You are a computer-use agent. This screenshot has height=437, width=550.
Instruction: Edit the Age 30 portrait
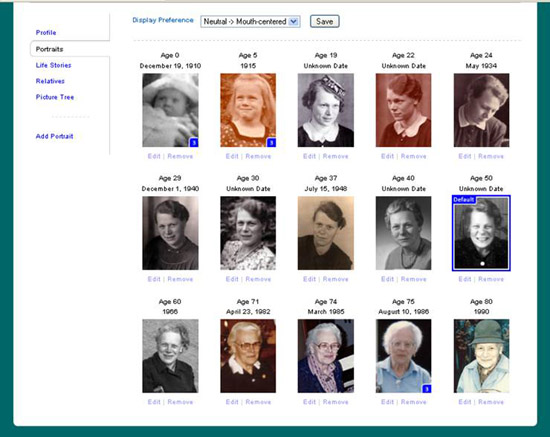click(x=232, y=279)
